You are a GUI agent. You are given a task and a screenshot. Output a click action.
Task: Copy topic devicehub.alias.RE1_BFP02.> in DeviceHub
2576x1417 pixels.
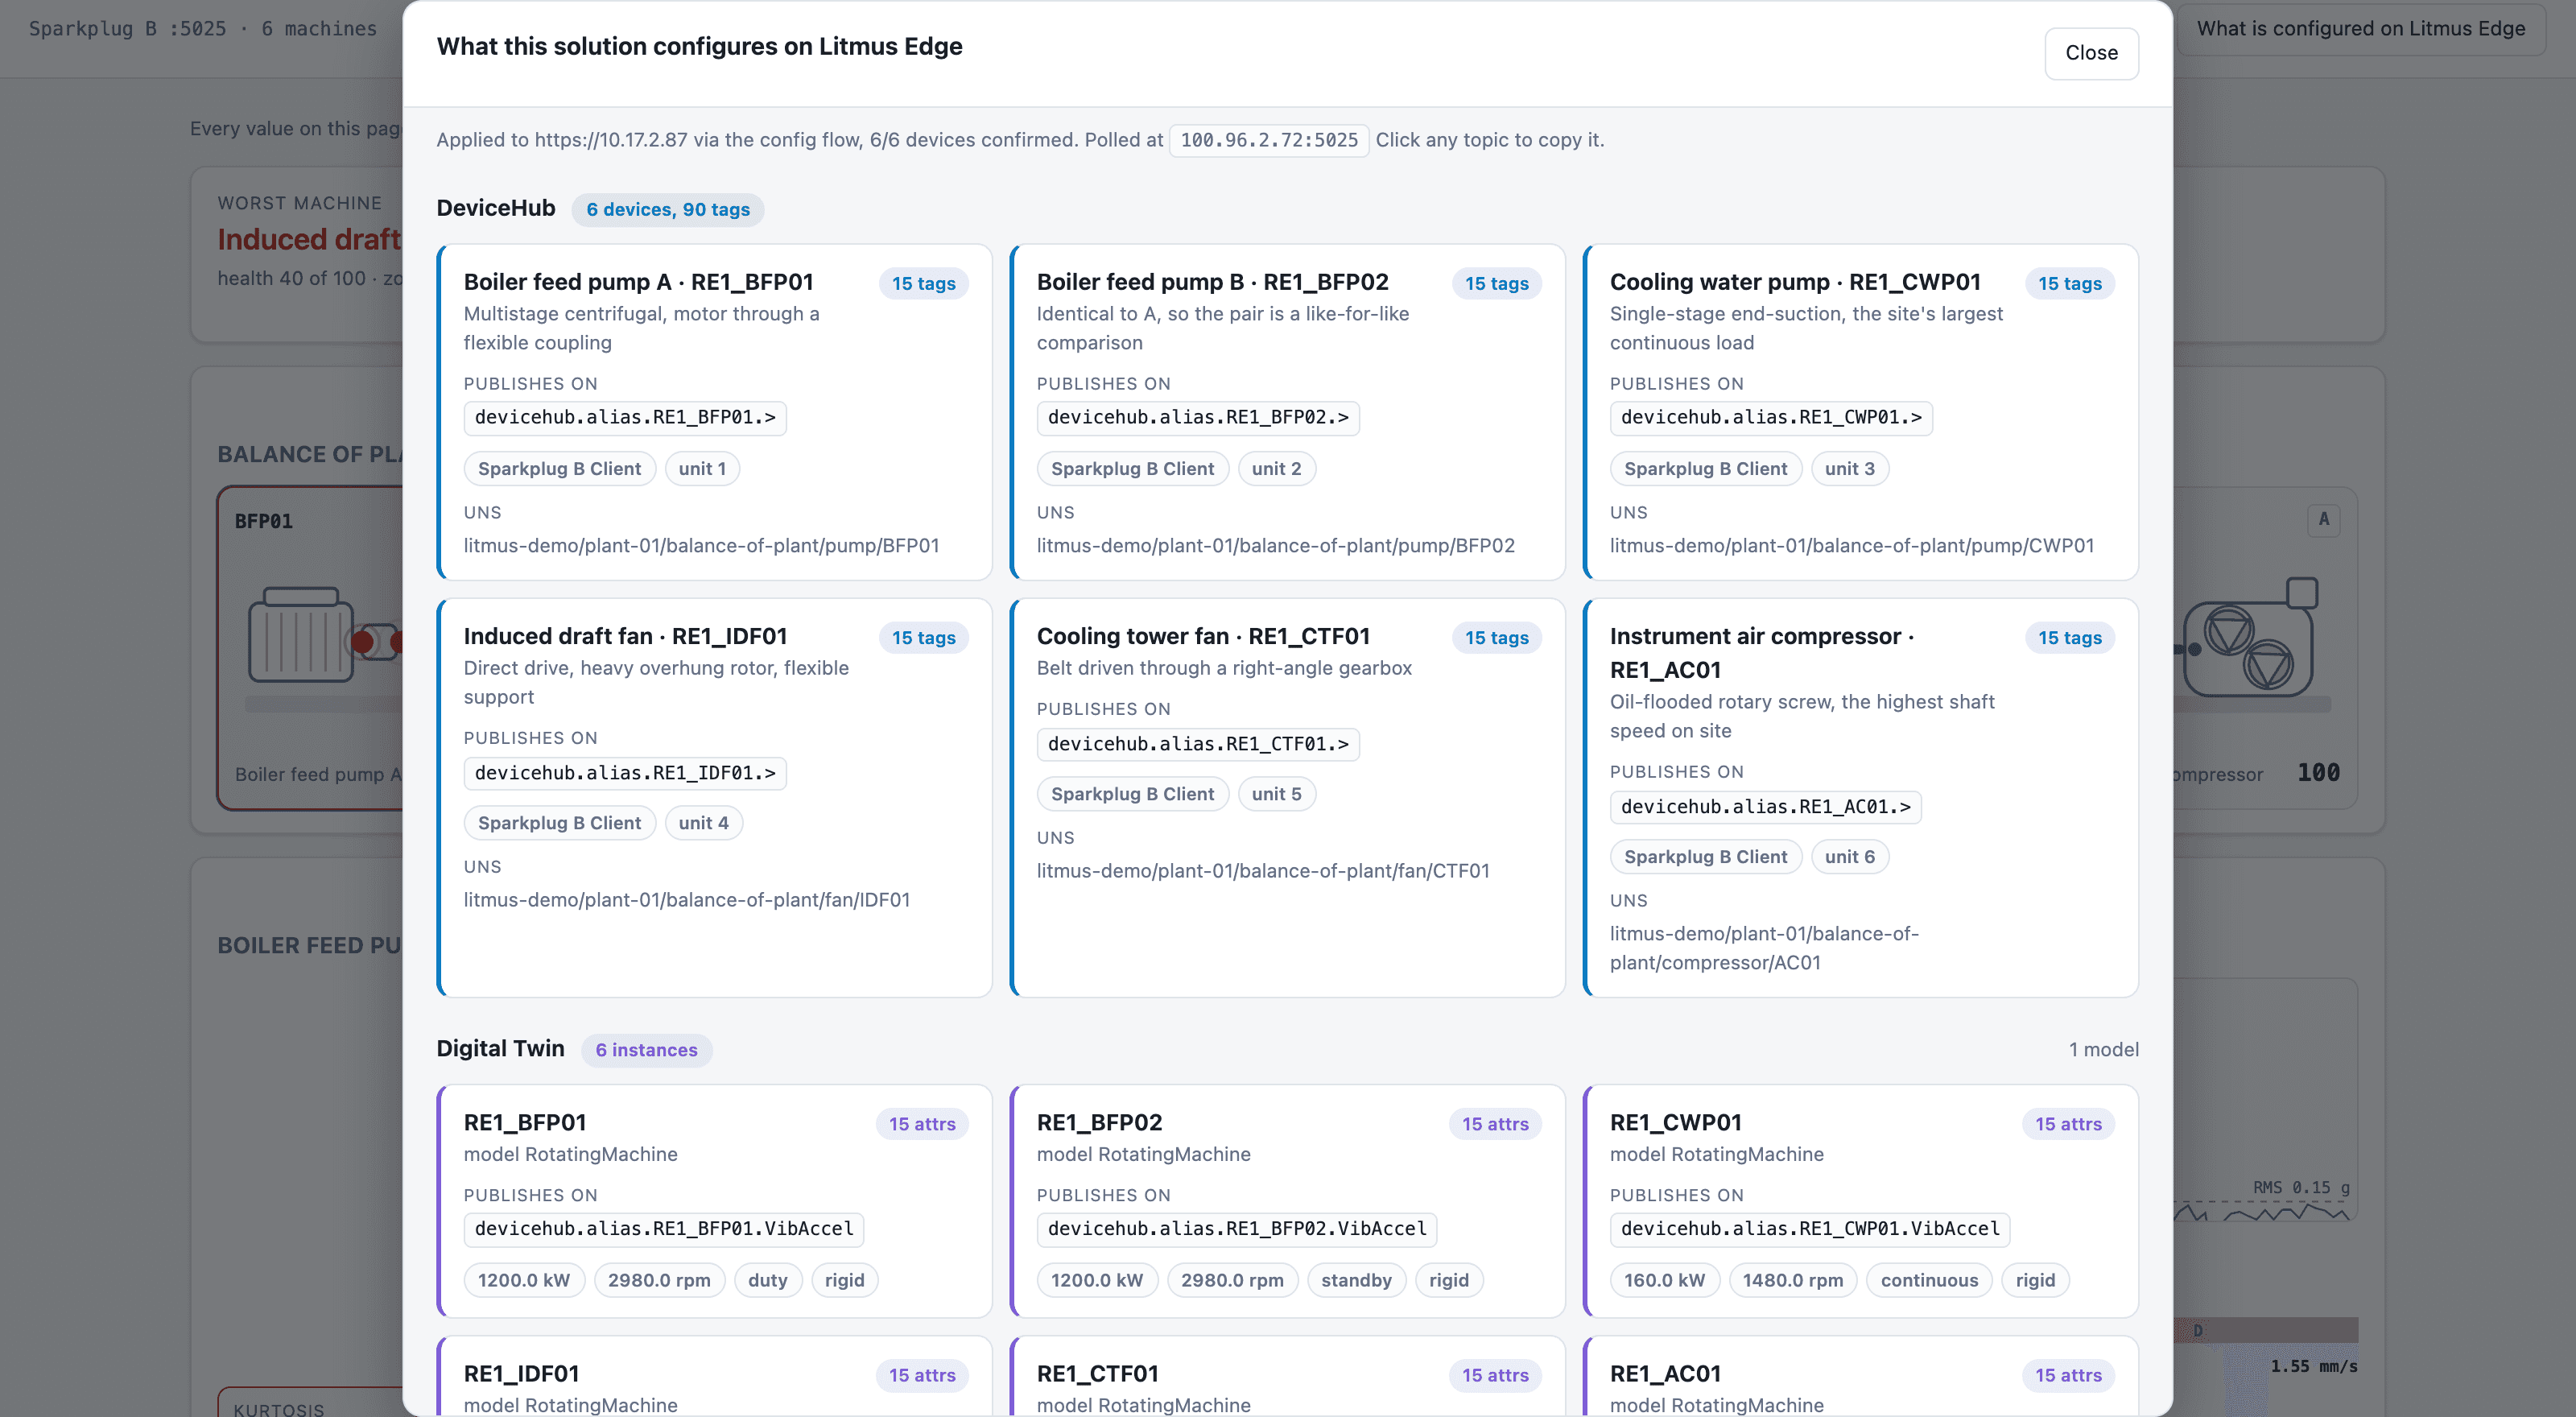(1198, 417)
